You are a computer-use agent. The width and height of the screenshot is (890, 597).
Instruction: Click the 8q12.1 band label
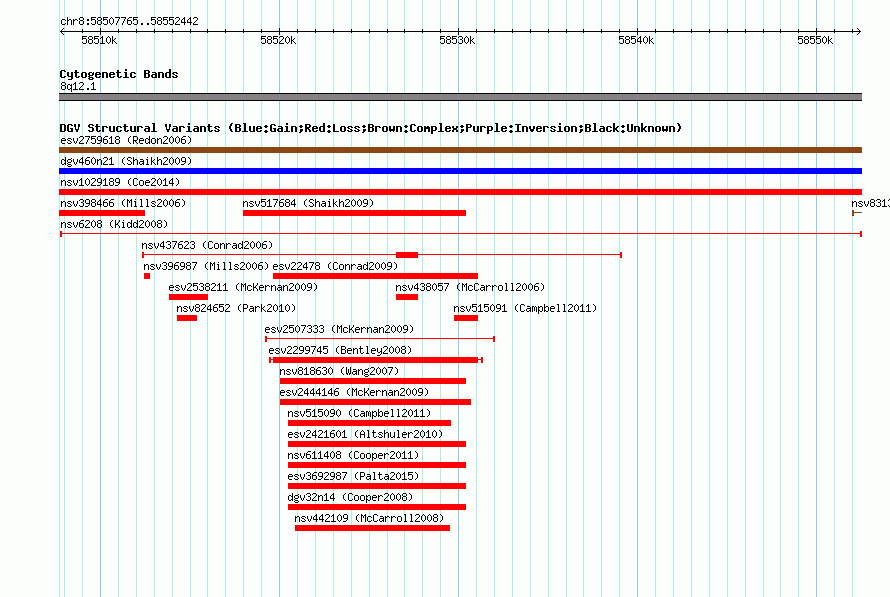click(78, 86)
